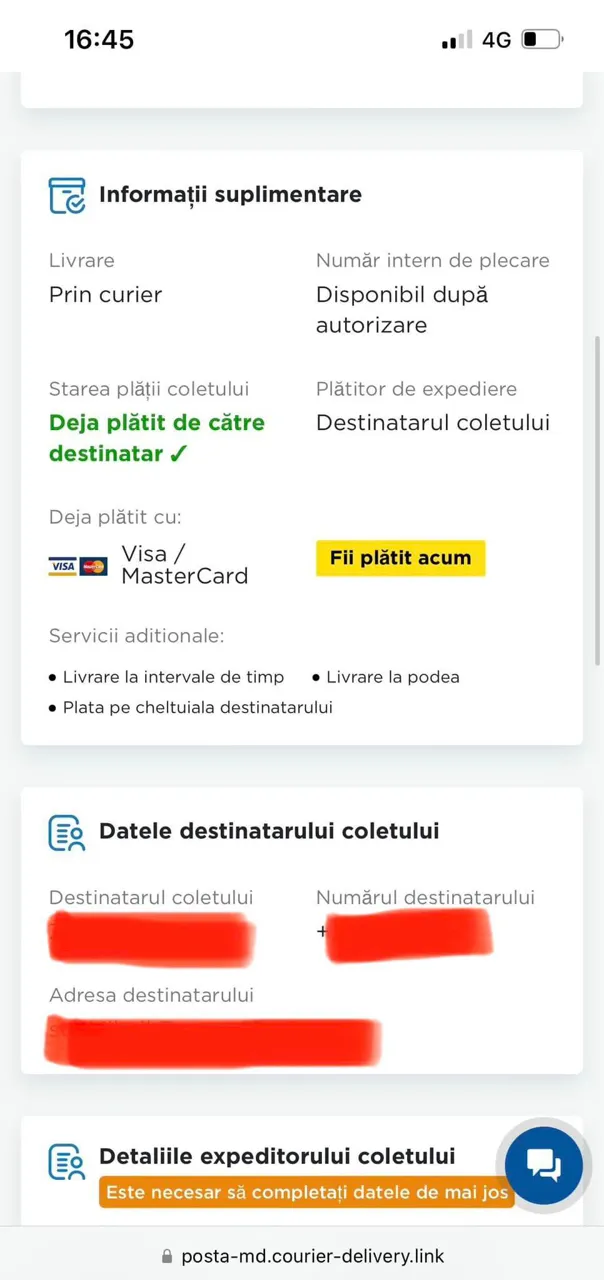This screenshot has width=604, height=1280.
Task: Open the blue live chat bubble
Action: 543,1164
